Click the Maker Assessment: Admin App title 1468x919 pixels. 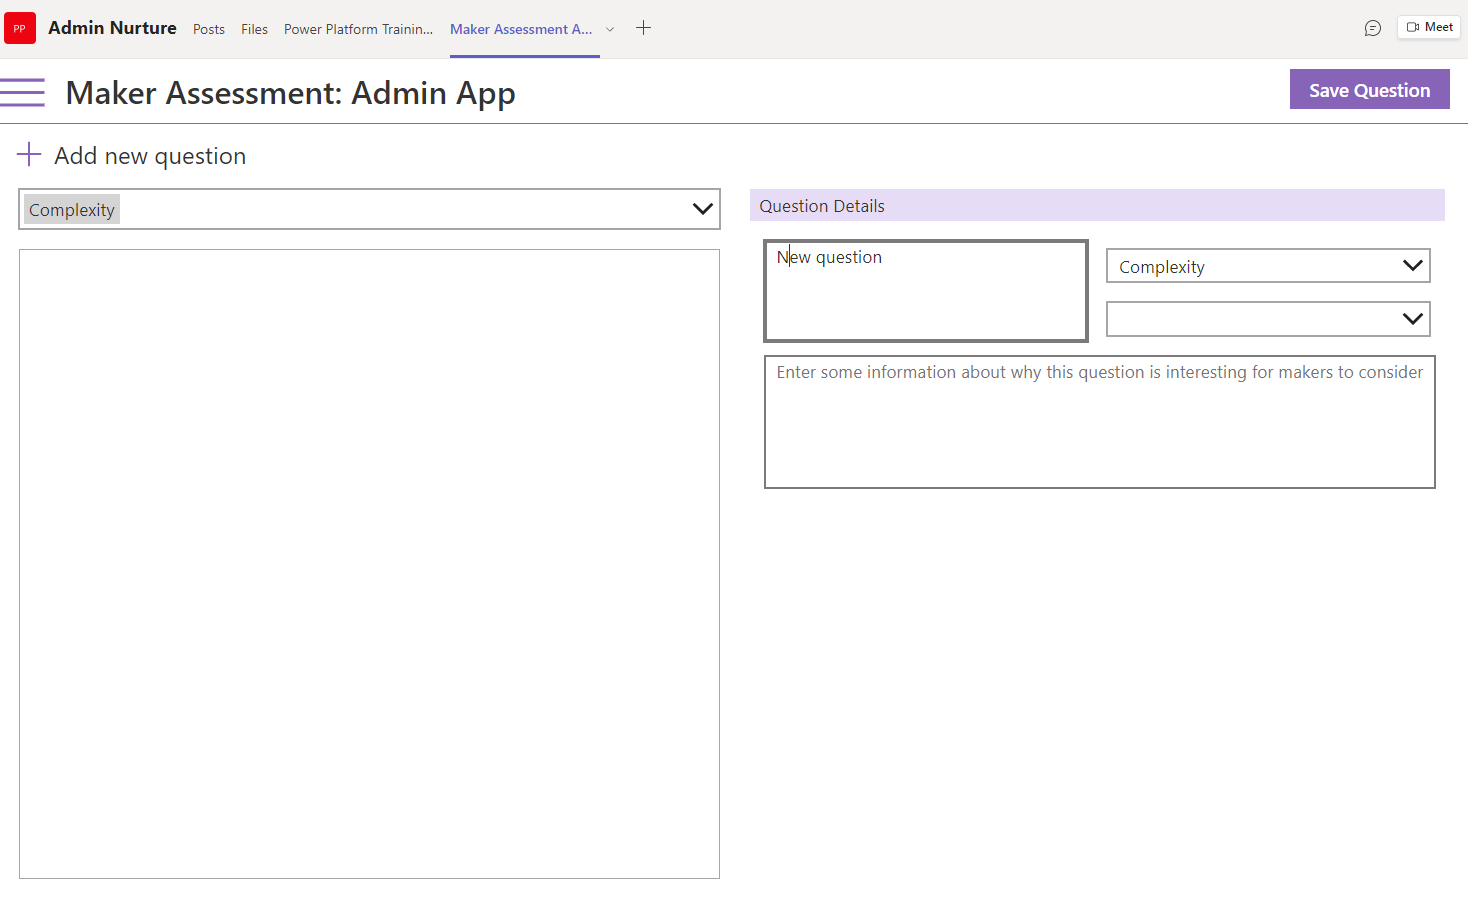290,93
